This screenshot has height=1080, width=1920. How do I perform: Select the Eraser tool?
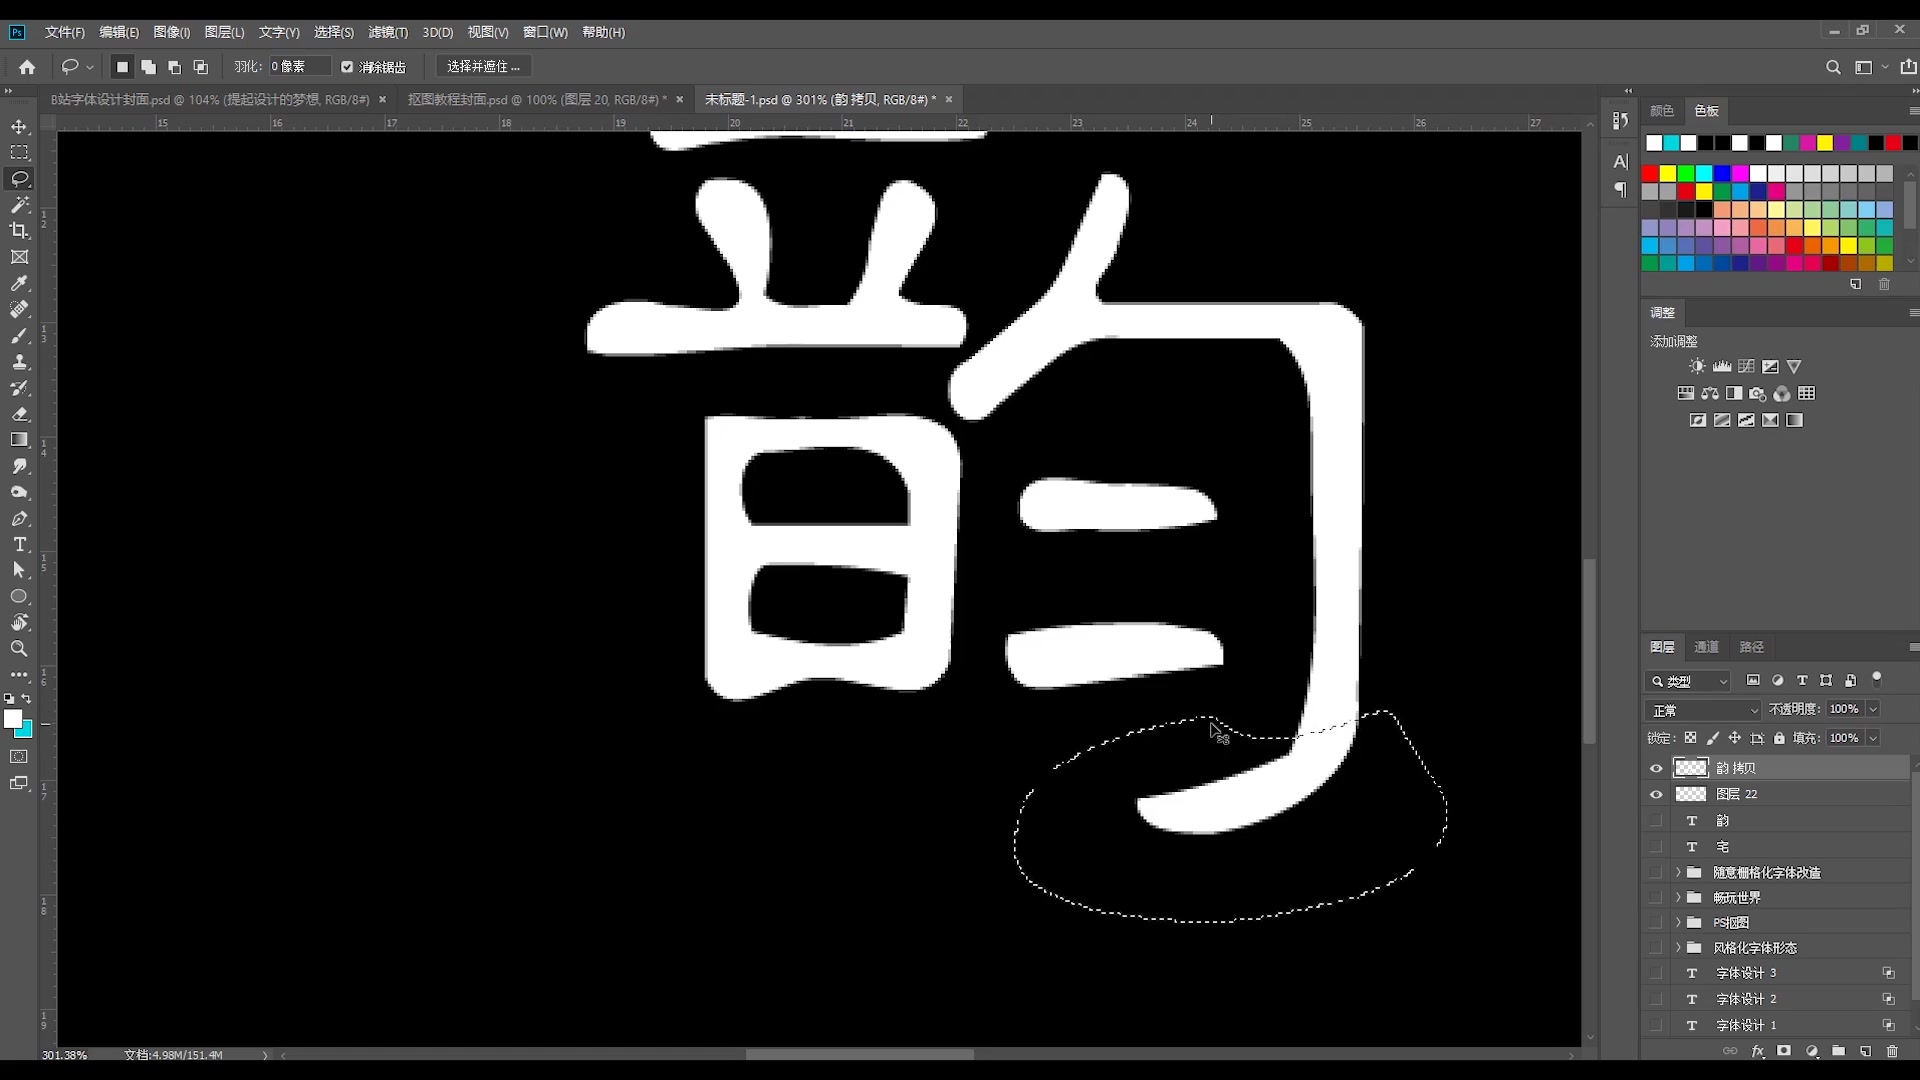click(x=19, y=414)
